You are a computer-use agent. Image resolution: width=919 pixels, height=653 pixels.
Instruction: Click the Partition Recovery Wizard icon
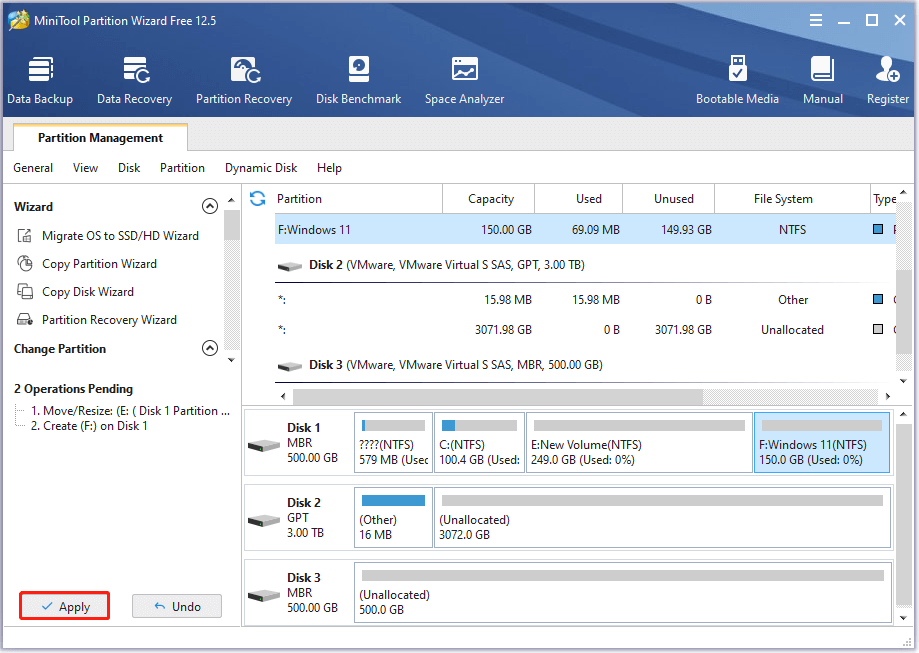point(25,319)
